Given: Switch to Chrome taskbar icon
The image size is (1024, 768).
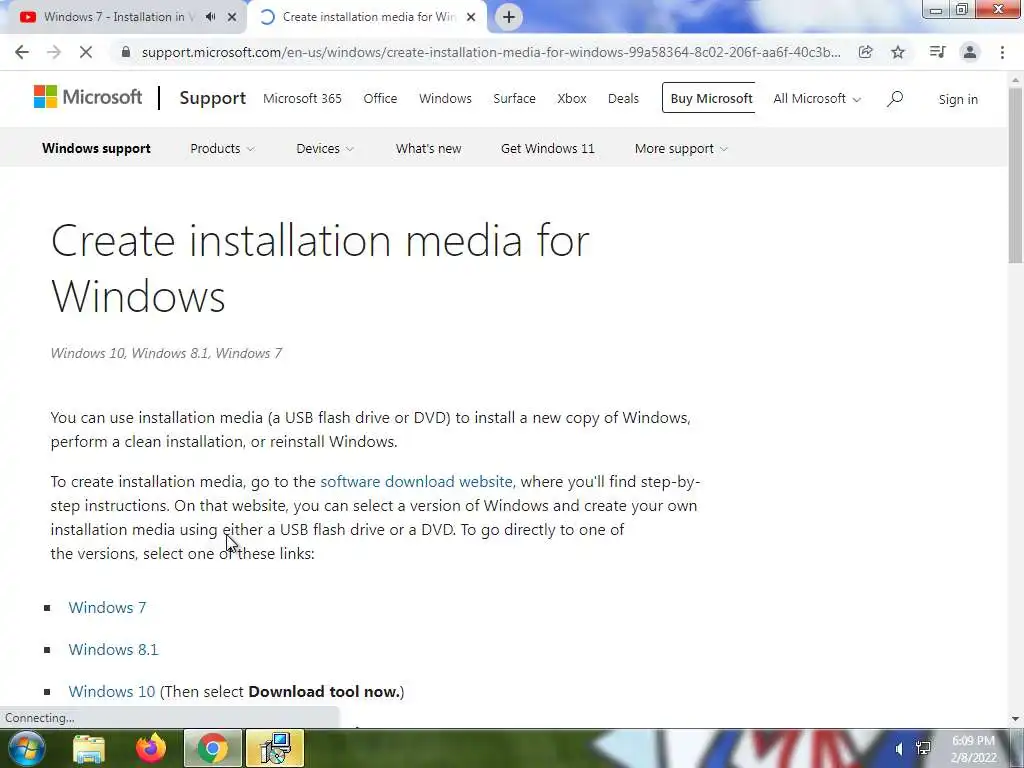Looking at the screenshot, I should [x=212, y=748].
